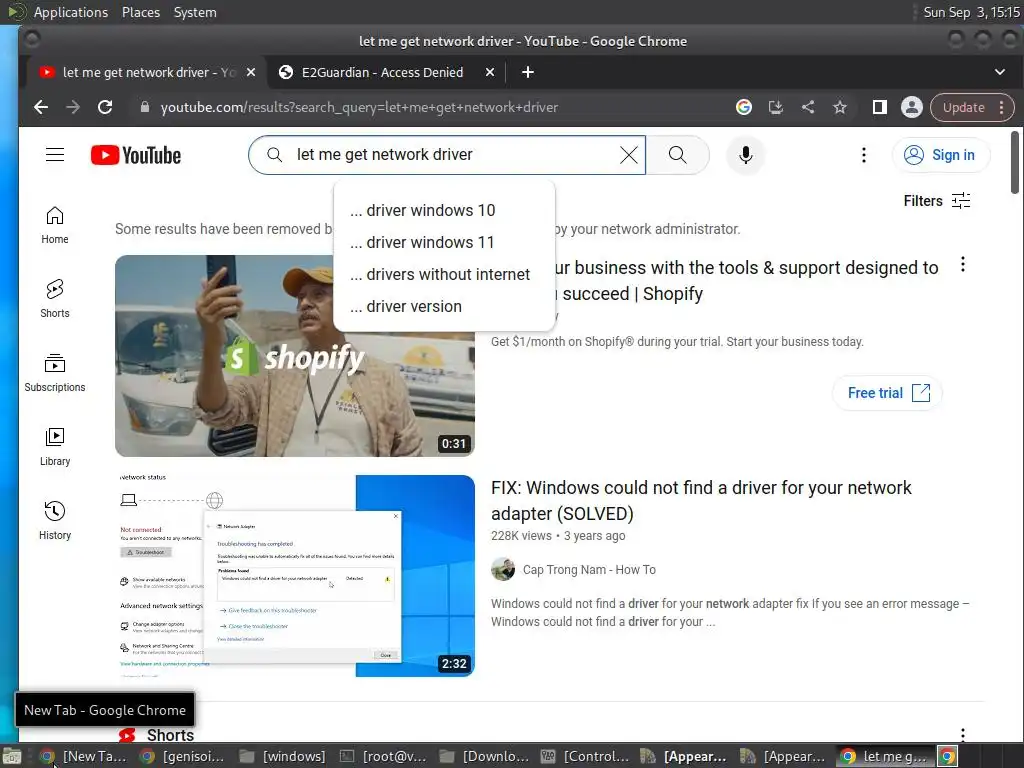
Task: Click the install app icon in address bar
Action: (776, 107)
